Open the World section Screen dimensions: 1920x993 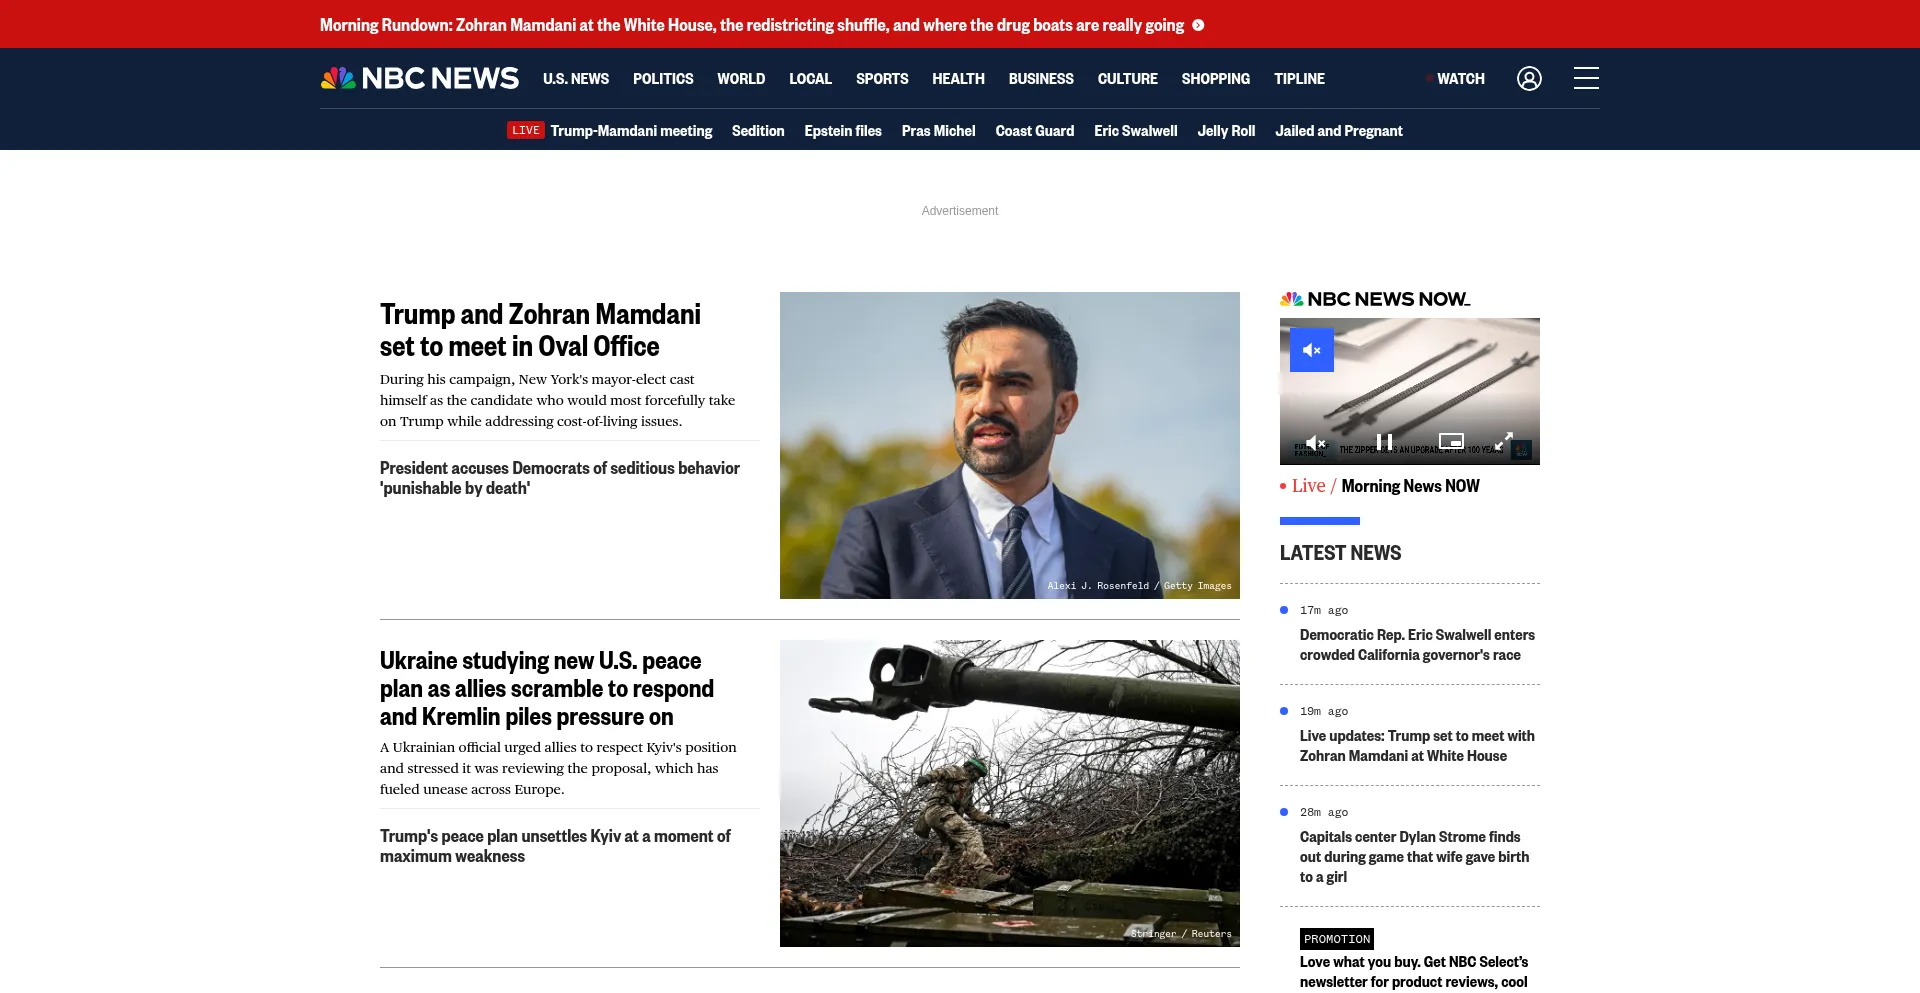pos(741,78)
